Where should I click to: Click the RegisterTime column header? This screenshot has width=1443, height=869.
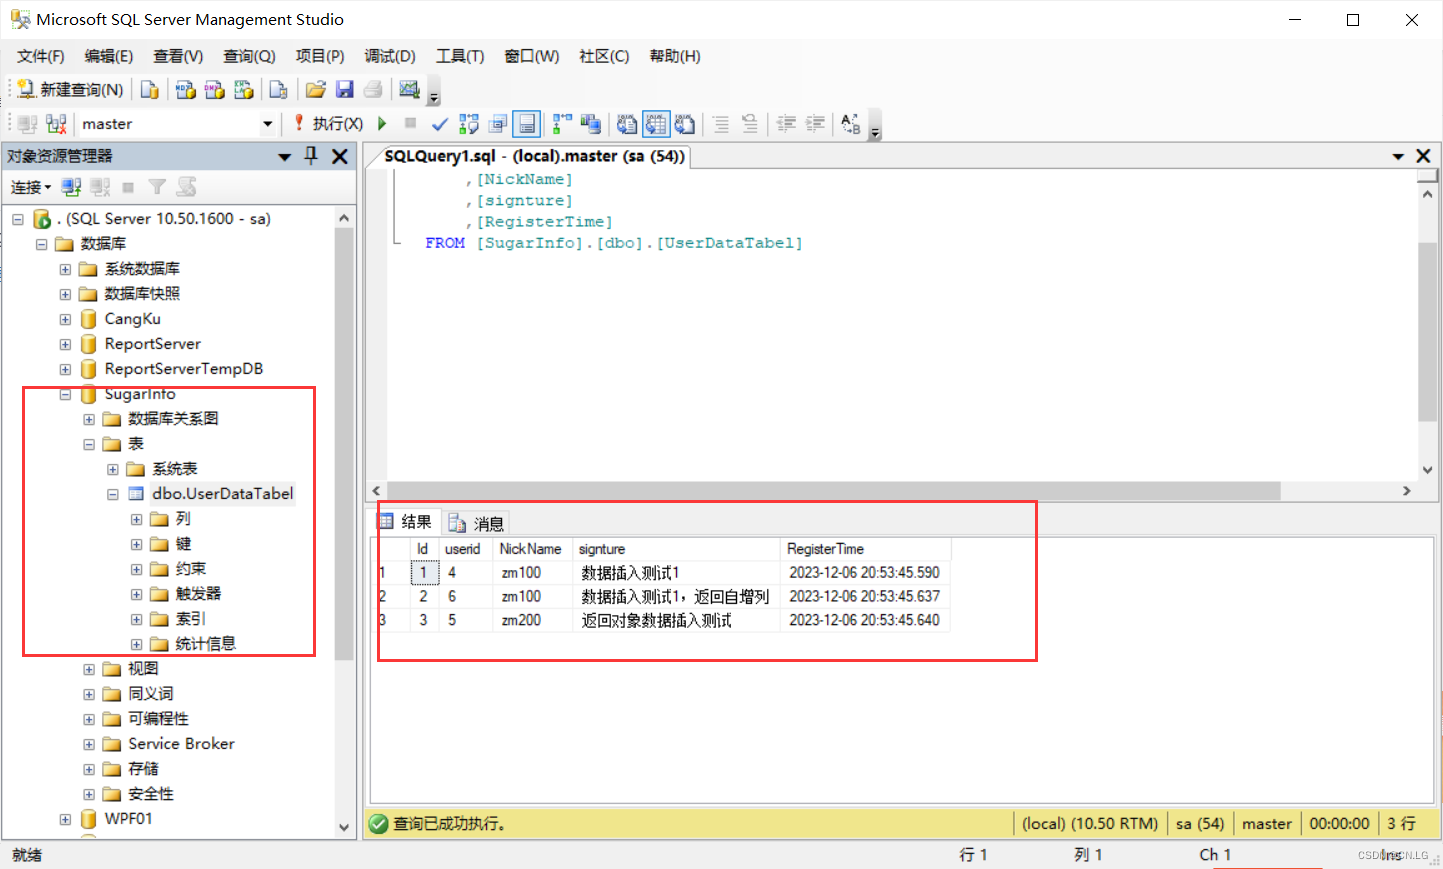[x=865, y=549]
